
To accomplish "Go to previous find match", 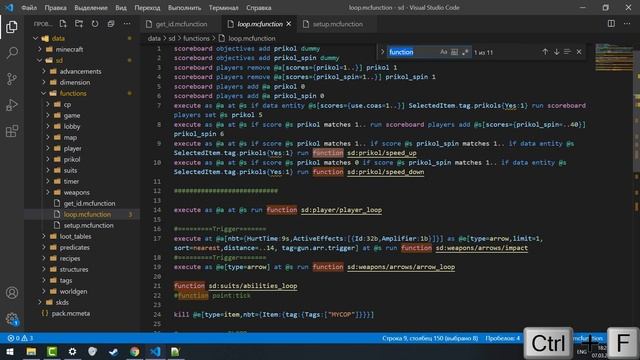I will tap(545, 52).
